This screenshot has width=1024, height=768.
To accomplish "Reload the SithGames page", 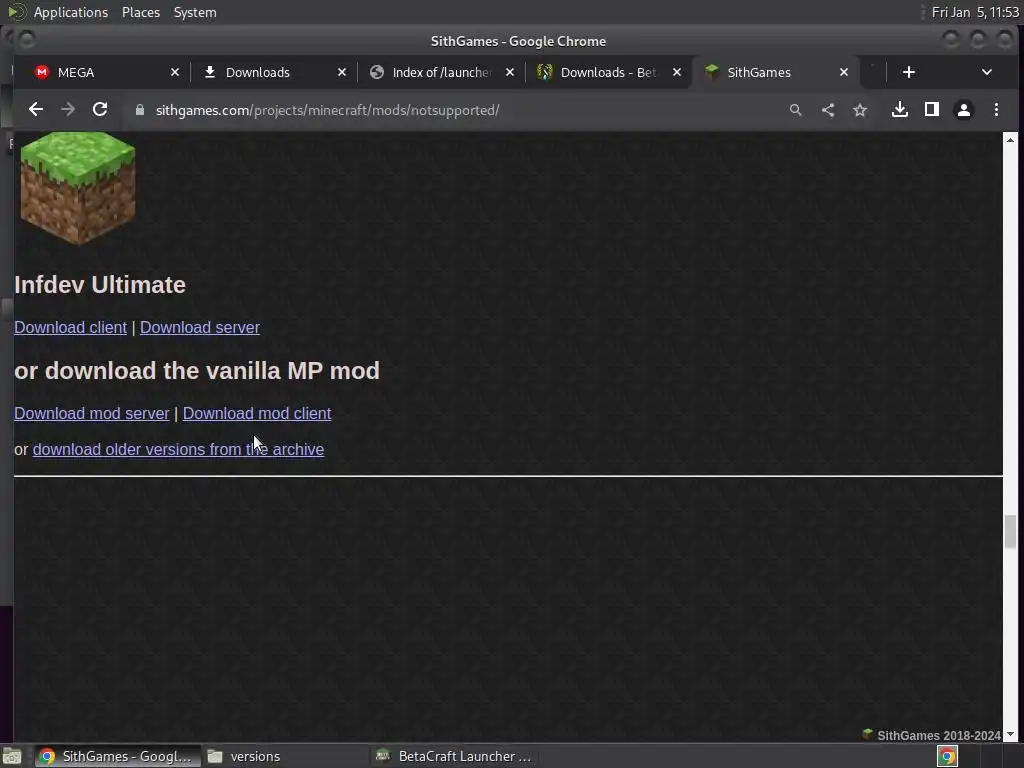I will [x=100, y=110].
